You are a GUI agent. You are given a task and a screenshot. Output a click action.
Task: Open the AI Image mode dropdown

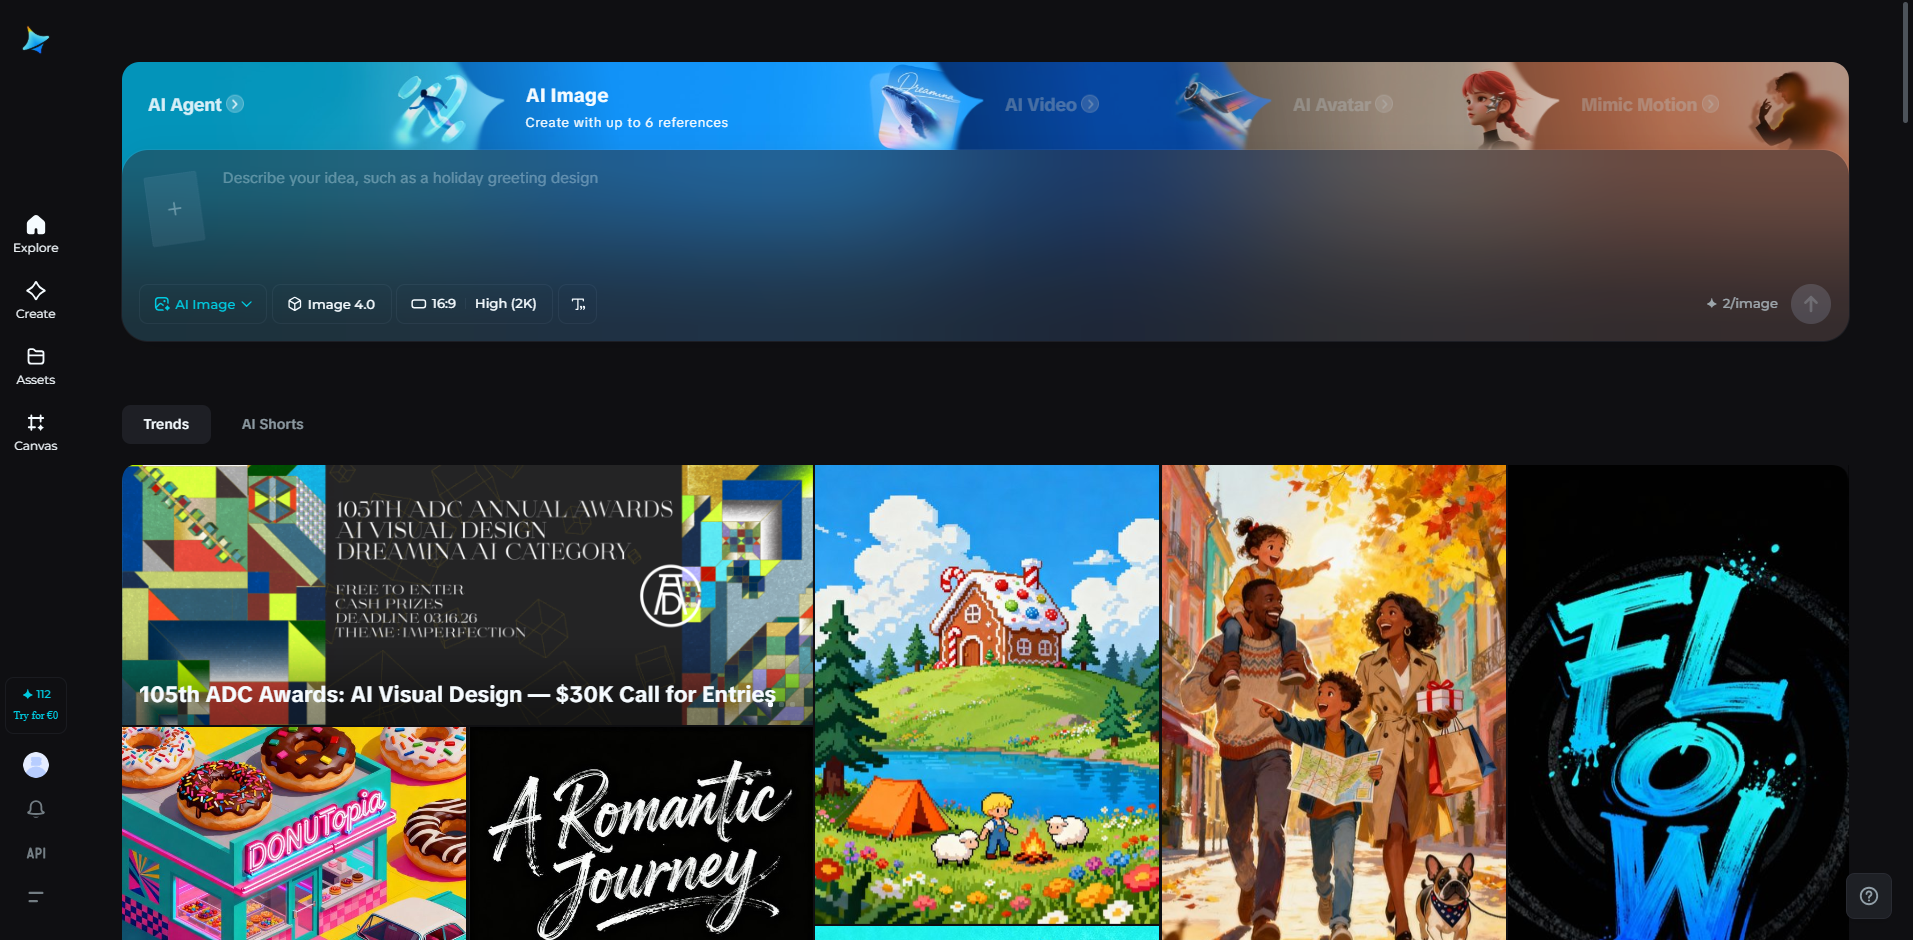(202, 304)
